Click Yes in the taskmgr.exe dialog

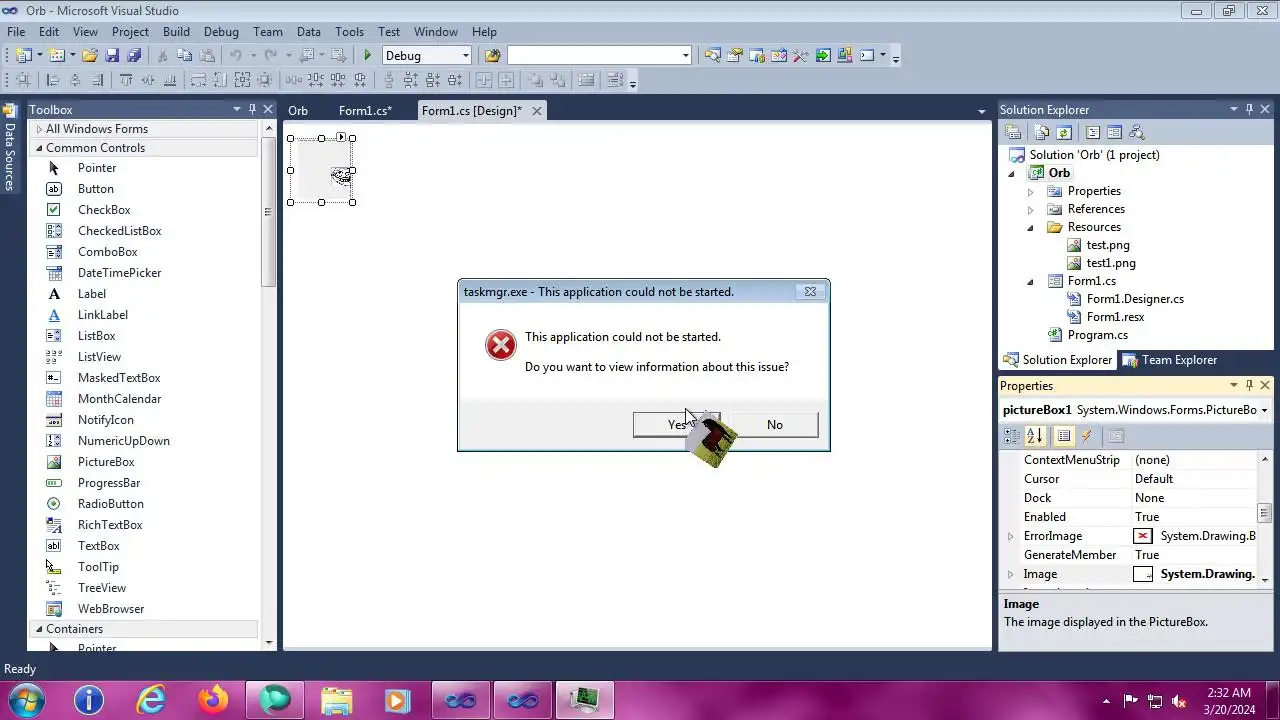[676, 425]
